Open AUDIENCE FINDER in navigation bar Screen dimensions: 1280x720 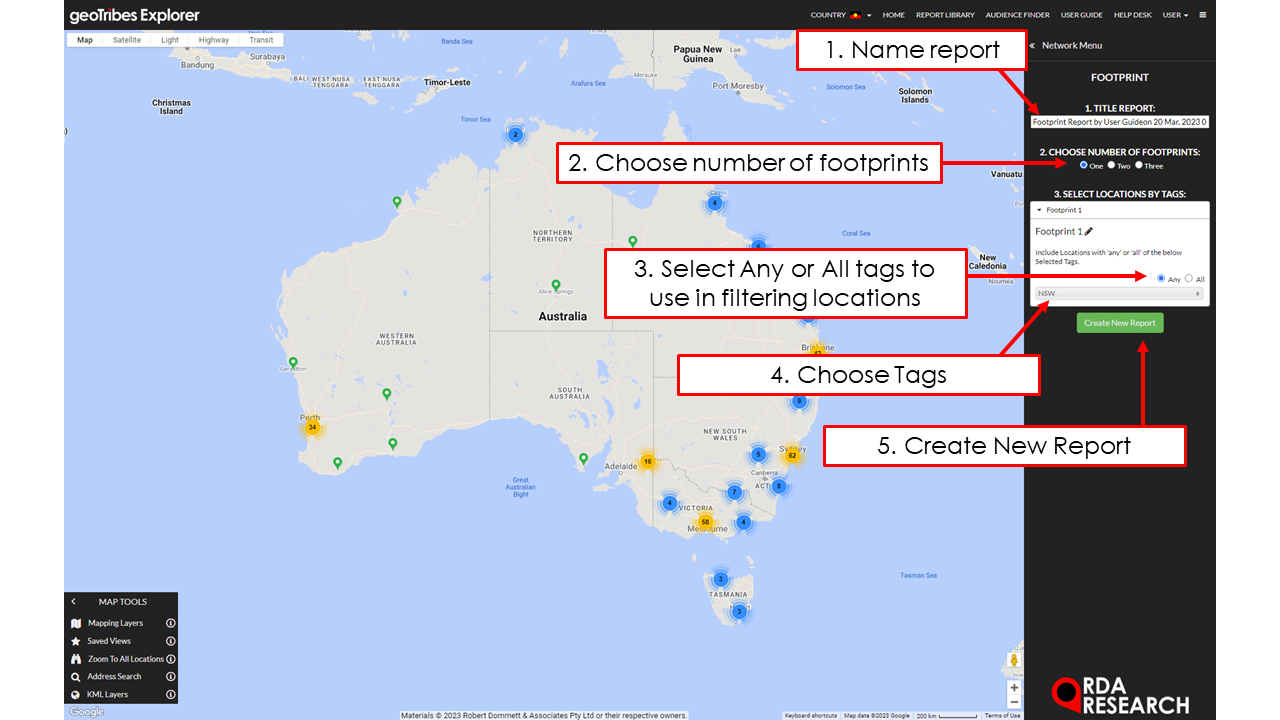pyautogui.click(x=1018, y=15)
